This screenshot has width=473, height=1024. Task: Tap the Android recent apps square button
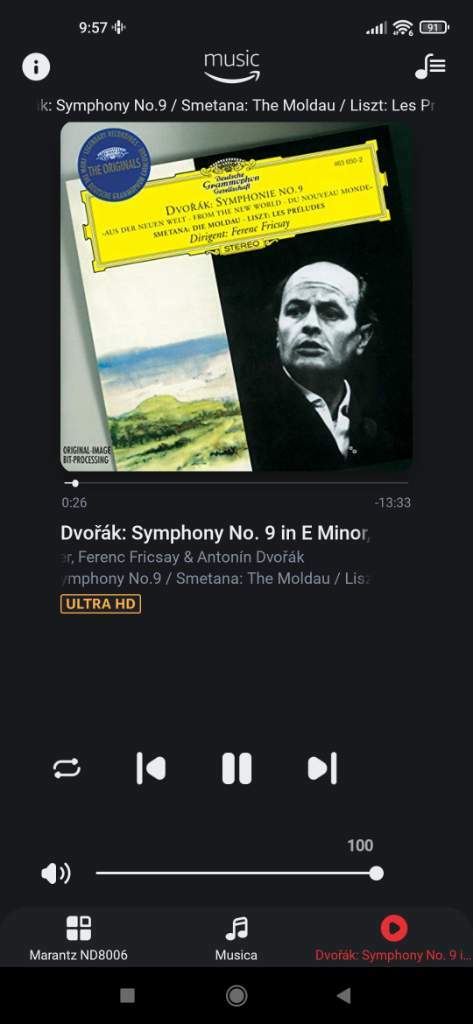[x=127, y=995]
